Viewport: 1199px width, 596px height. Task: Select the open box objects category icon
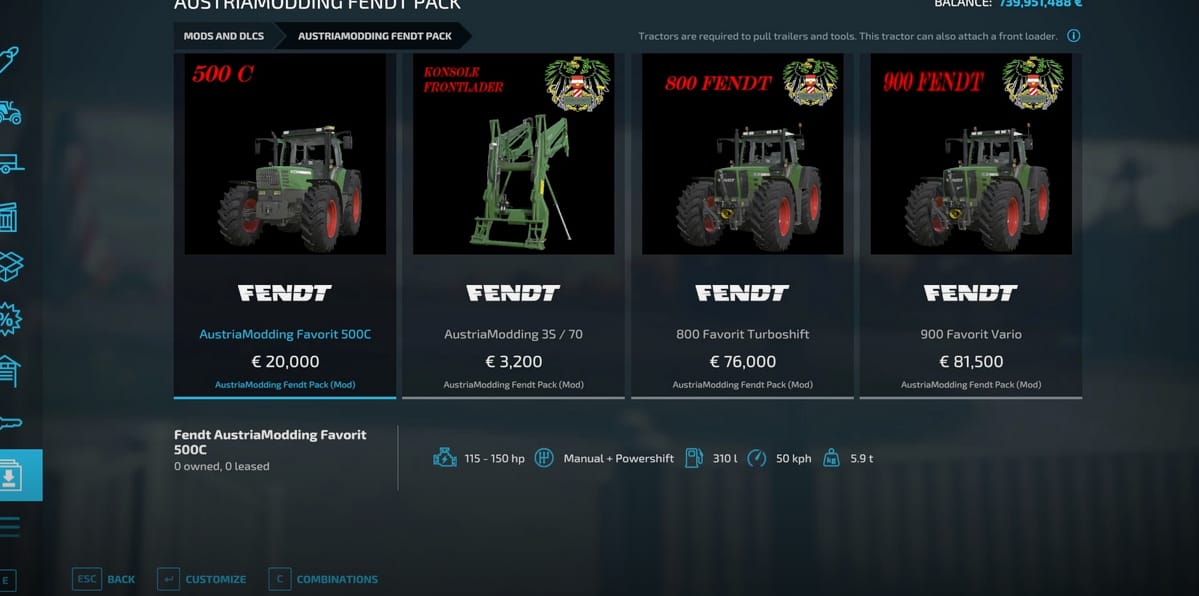coord(11,266)
